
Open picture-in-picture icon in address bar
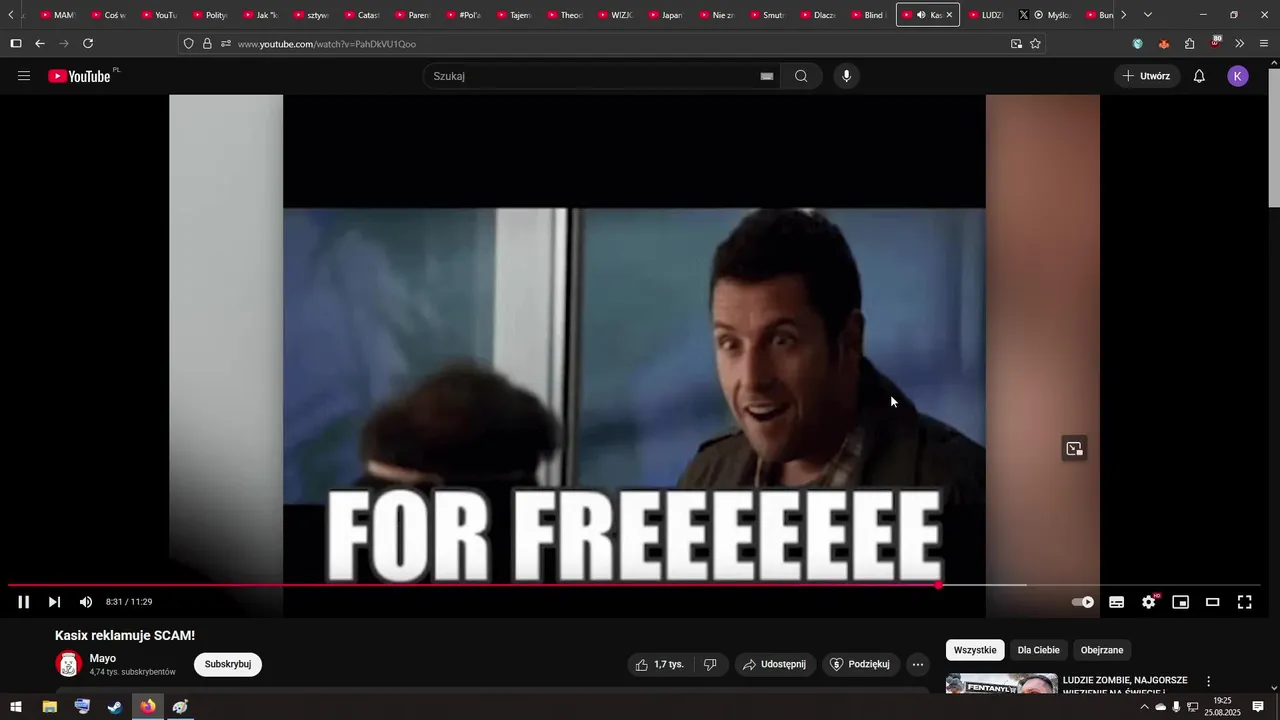click(1016, 44)
